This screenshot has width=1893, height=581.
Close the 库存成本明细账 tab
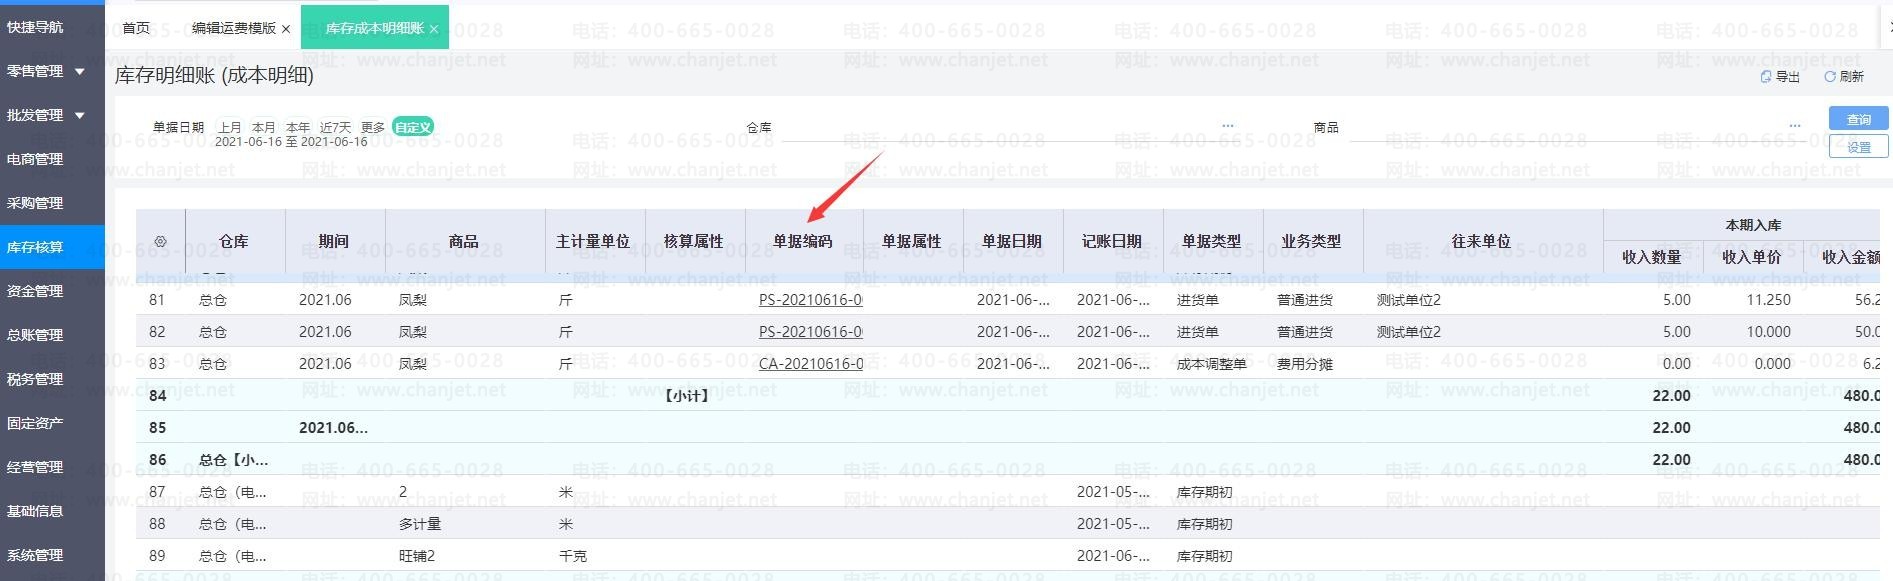[433, 29]
